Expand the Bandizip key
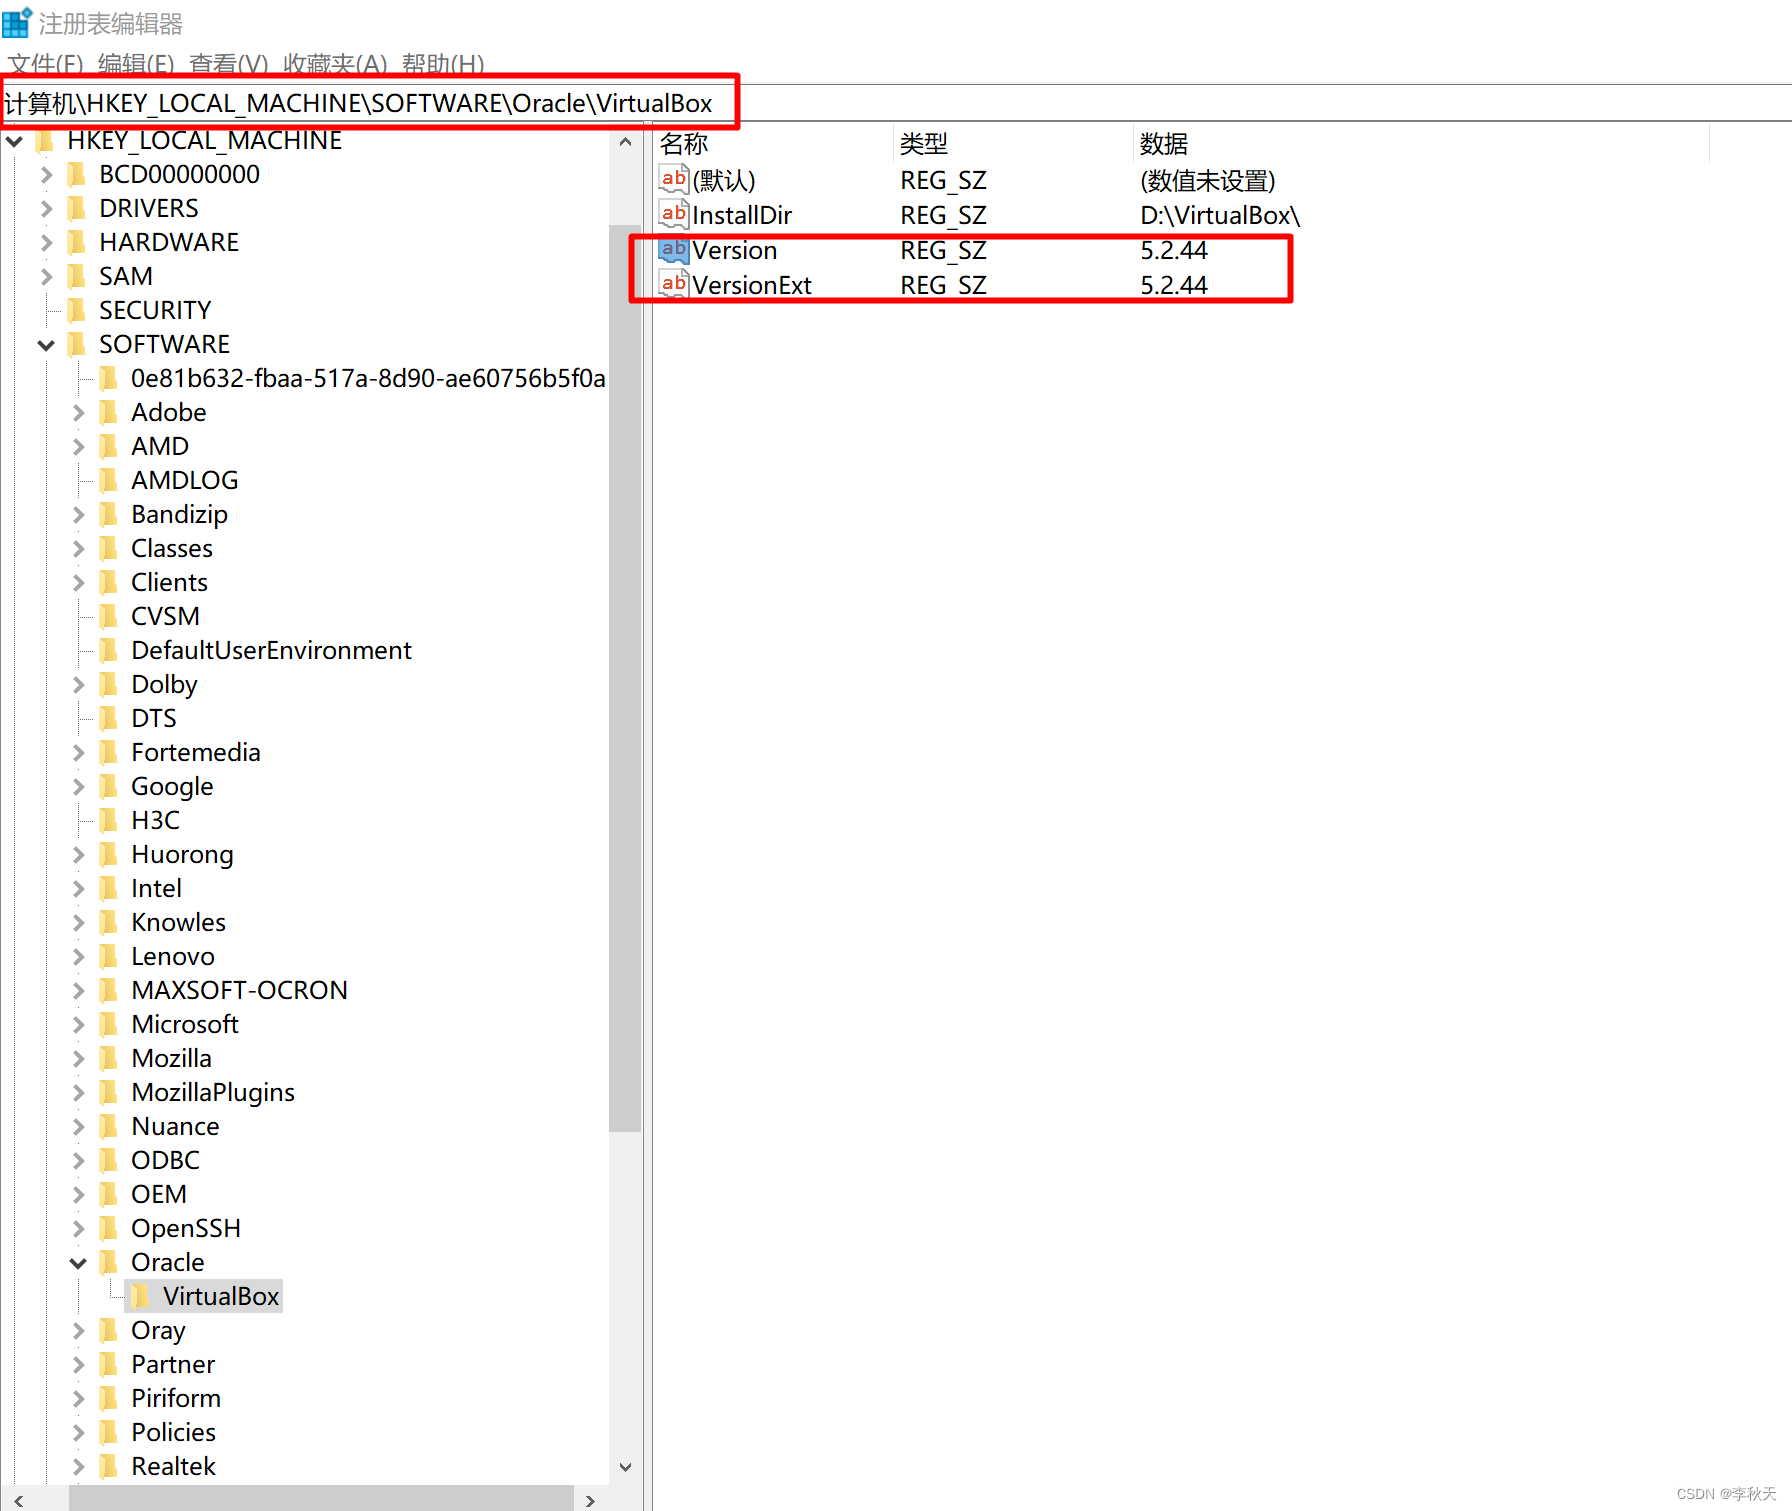This screenshot has height=1511, width=1792. pyautogui.click(x=78, y=515)
